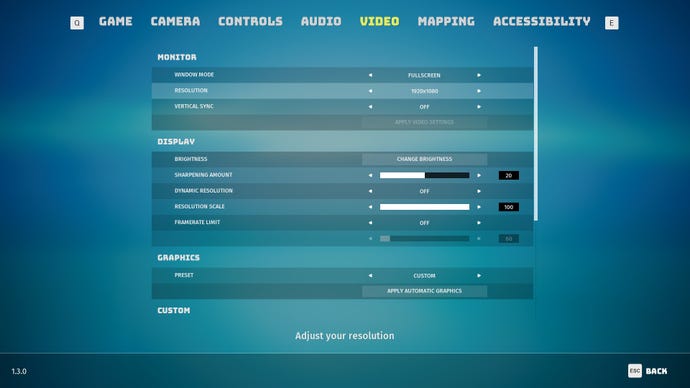Click the settings list vertical scrollbar
Image resolution: width=690 pixels, height=388 pixels.
[x=536, y=134]
